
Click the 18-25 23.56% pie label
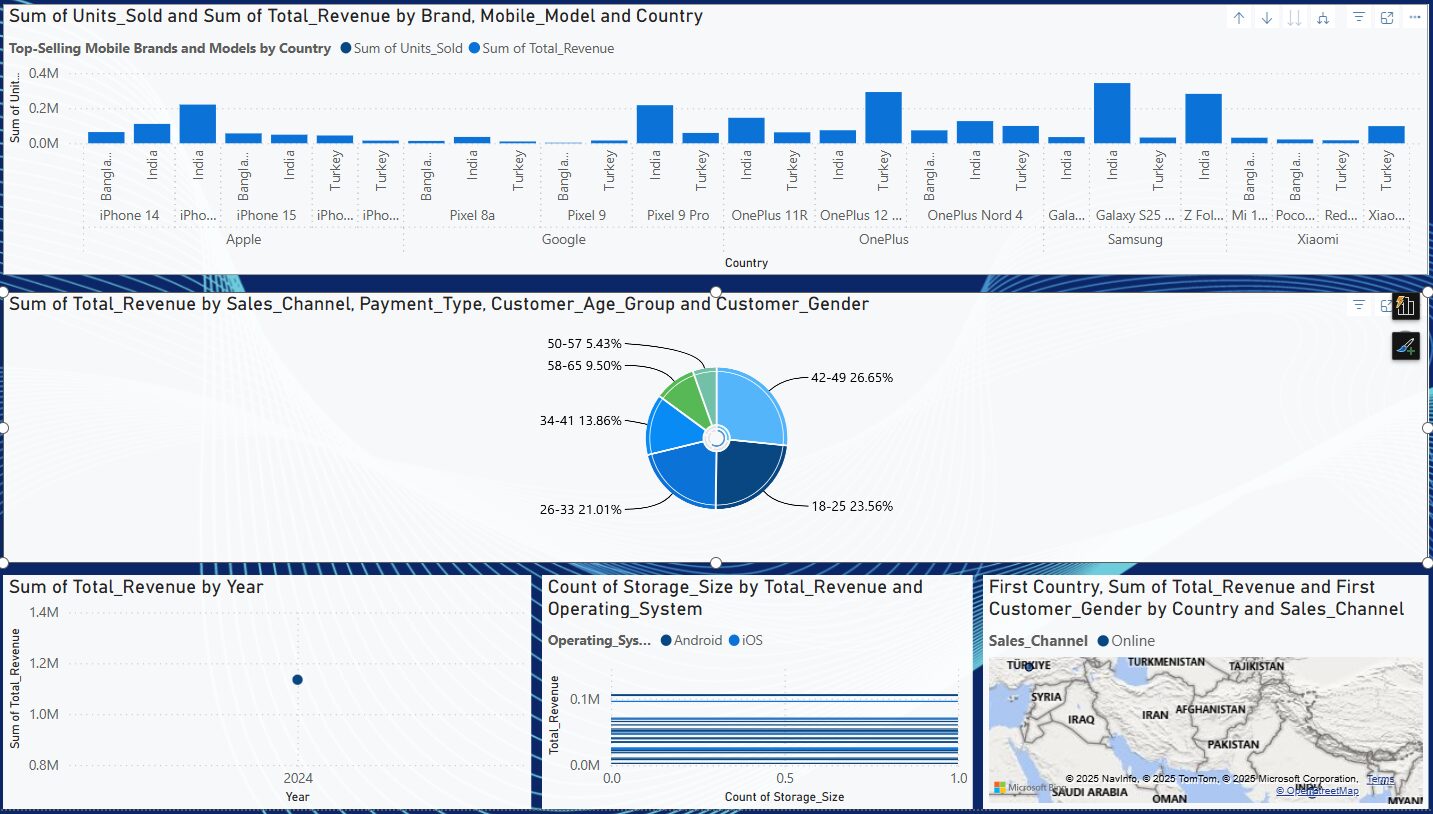coord(852,506)
